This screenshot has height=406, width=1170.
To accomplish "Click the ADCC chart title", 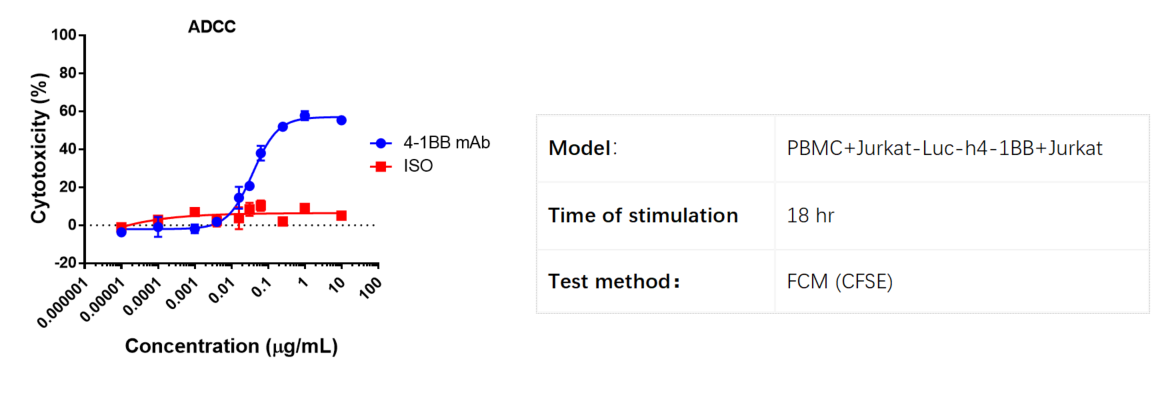I will 212,27.
